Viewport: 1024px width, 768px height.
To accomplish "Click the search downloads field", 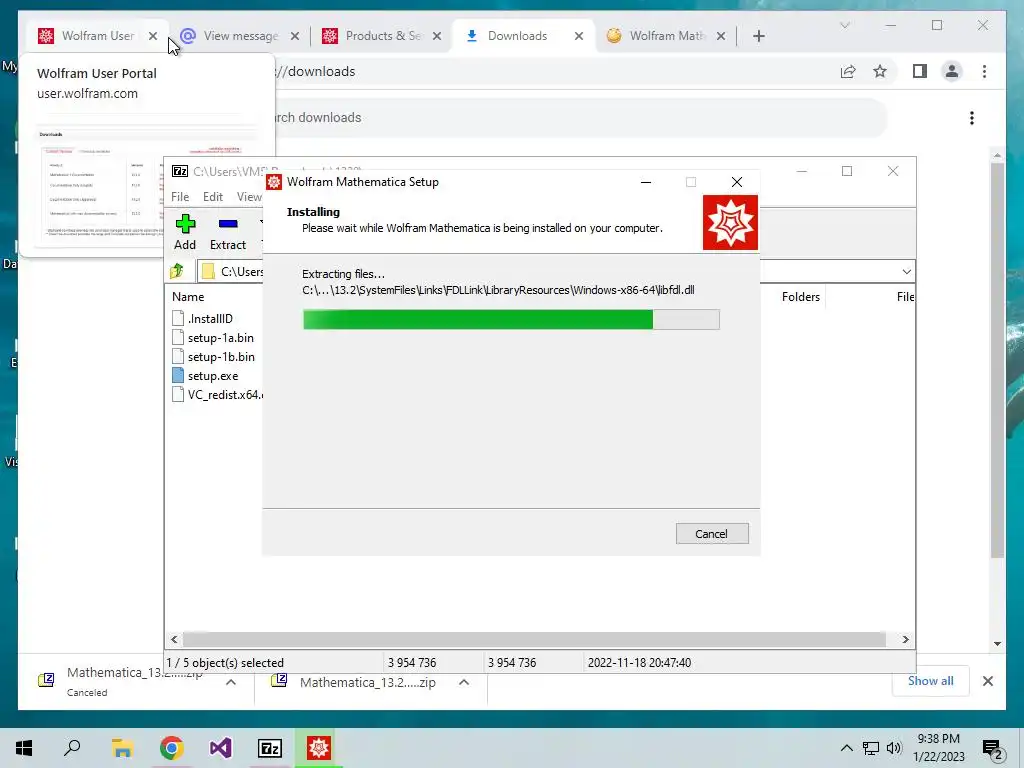I will pos(579,118).
